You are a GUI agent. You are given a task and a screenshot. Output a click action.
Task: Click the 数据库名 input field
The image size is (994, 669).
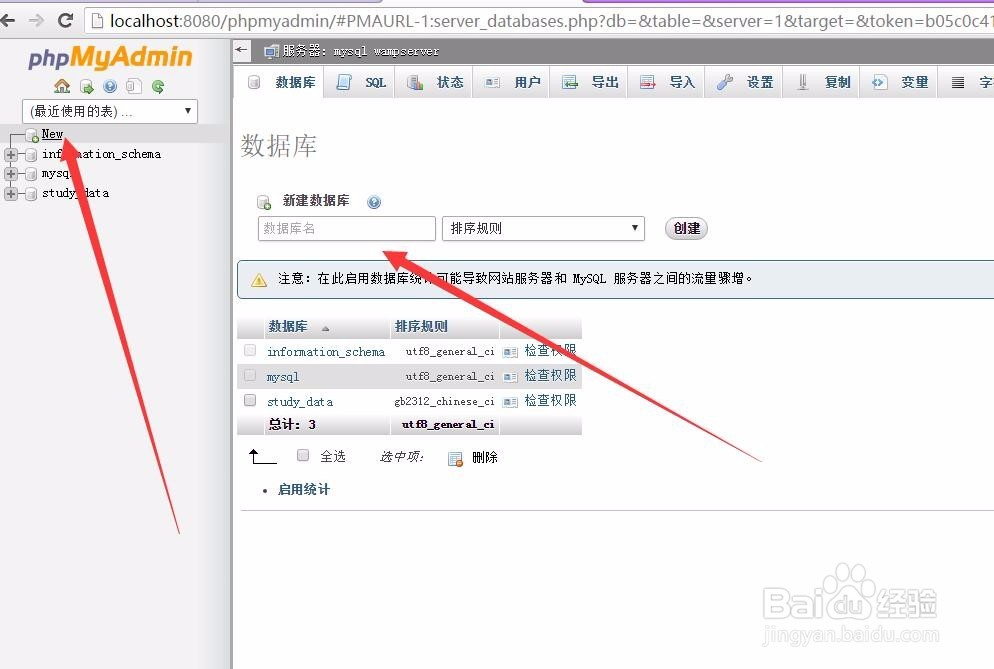tap(347, 228)
